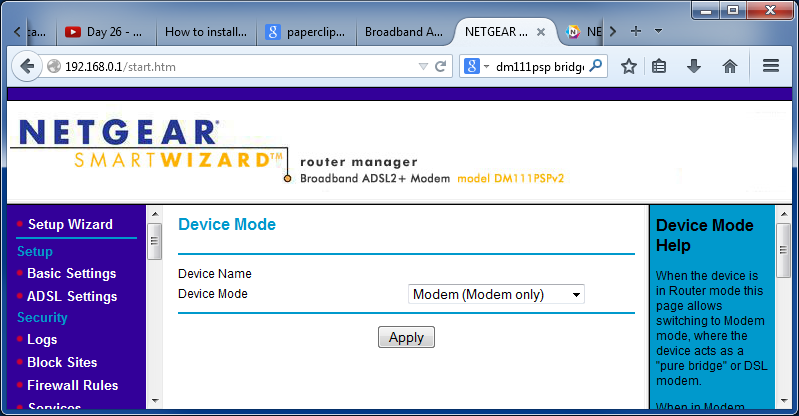Open the downloads arrow icon
The image size is (799, 416).
coord(694,66)
